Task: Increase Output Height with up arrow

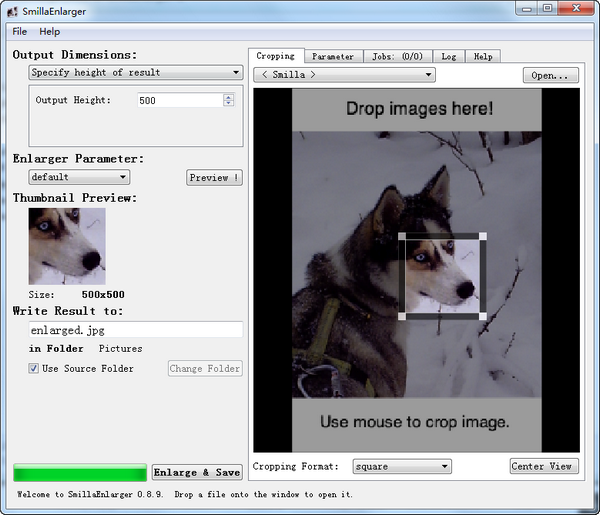Action: (x=228, y=96)
